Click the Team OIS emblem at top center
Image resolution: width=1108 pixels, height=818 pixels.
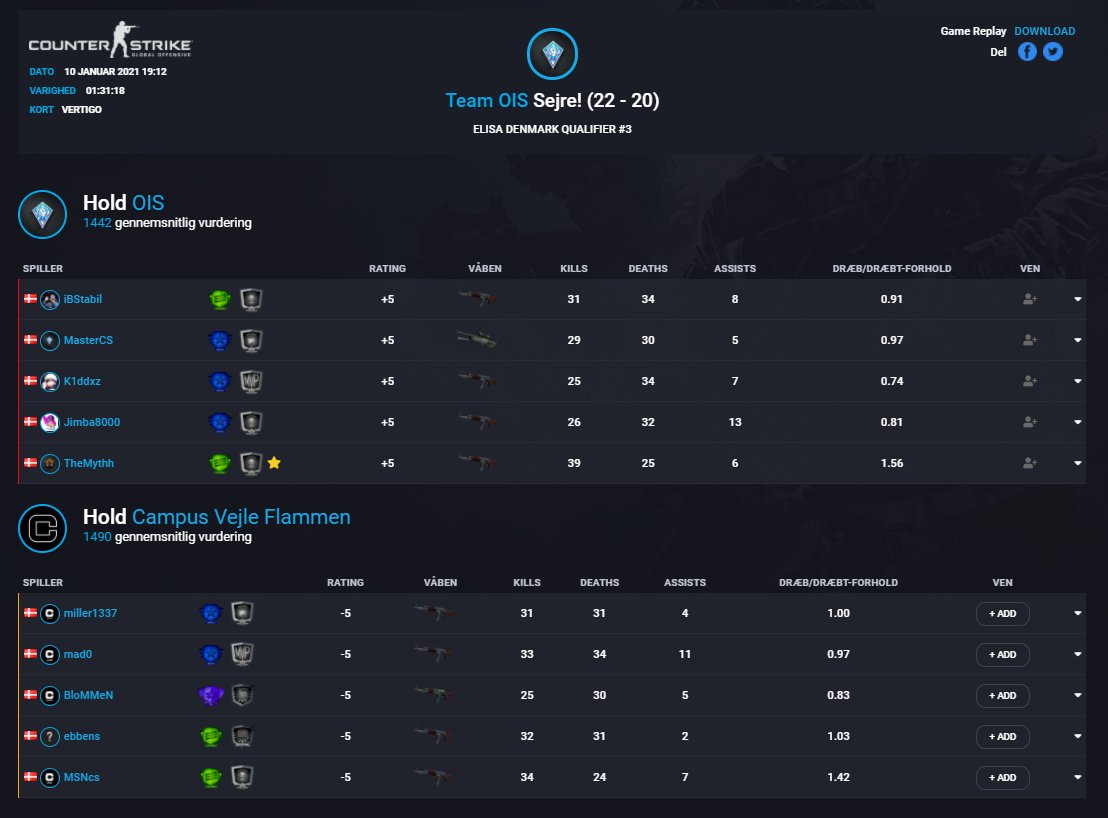click(x=553, y=54)
